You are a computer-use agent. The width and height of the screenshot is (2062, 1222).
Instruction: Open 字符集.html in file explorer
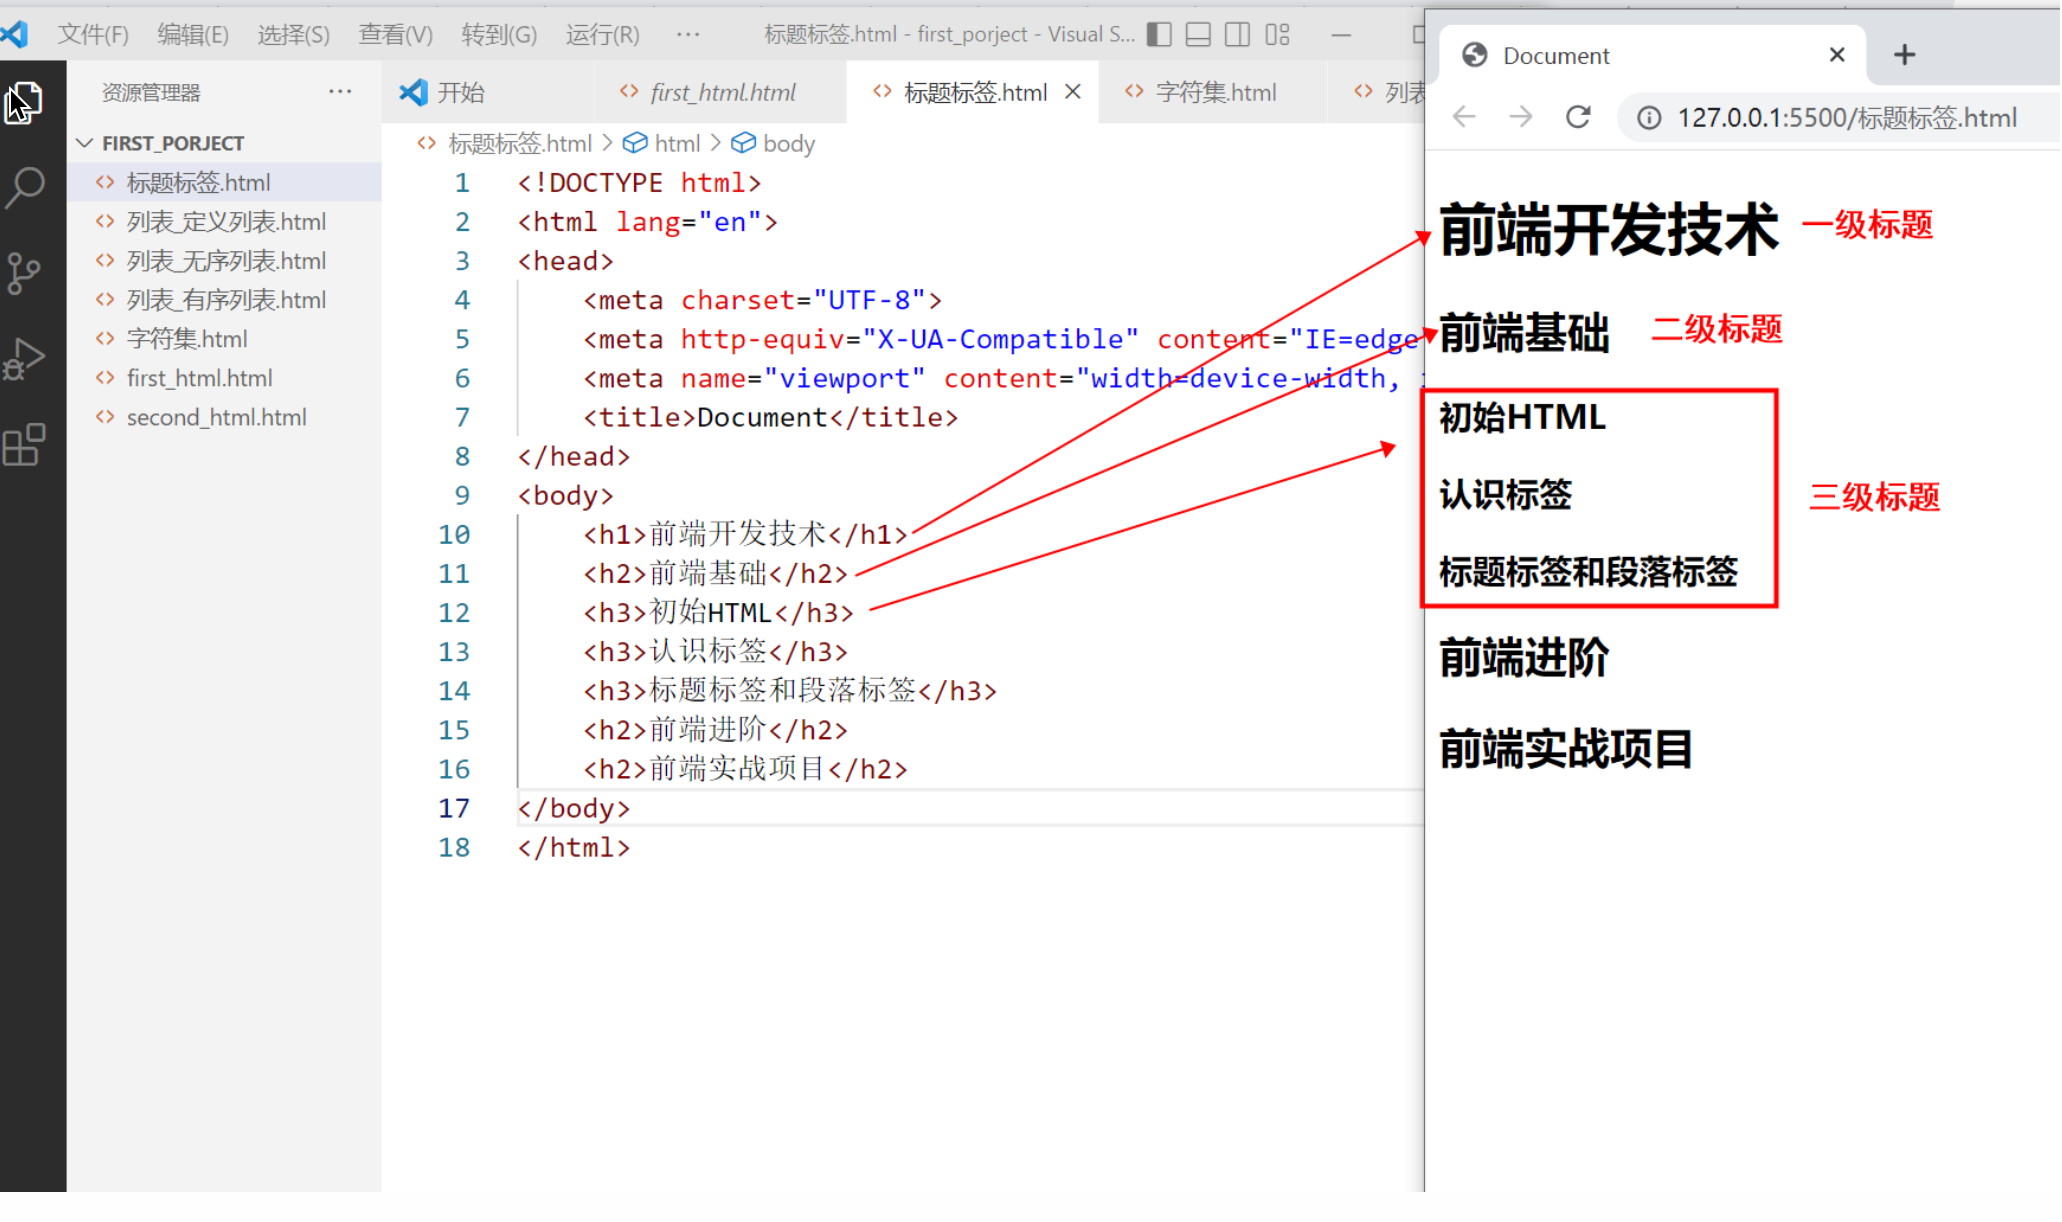point(225,339)
